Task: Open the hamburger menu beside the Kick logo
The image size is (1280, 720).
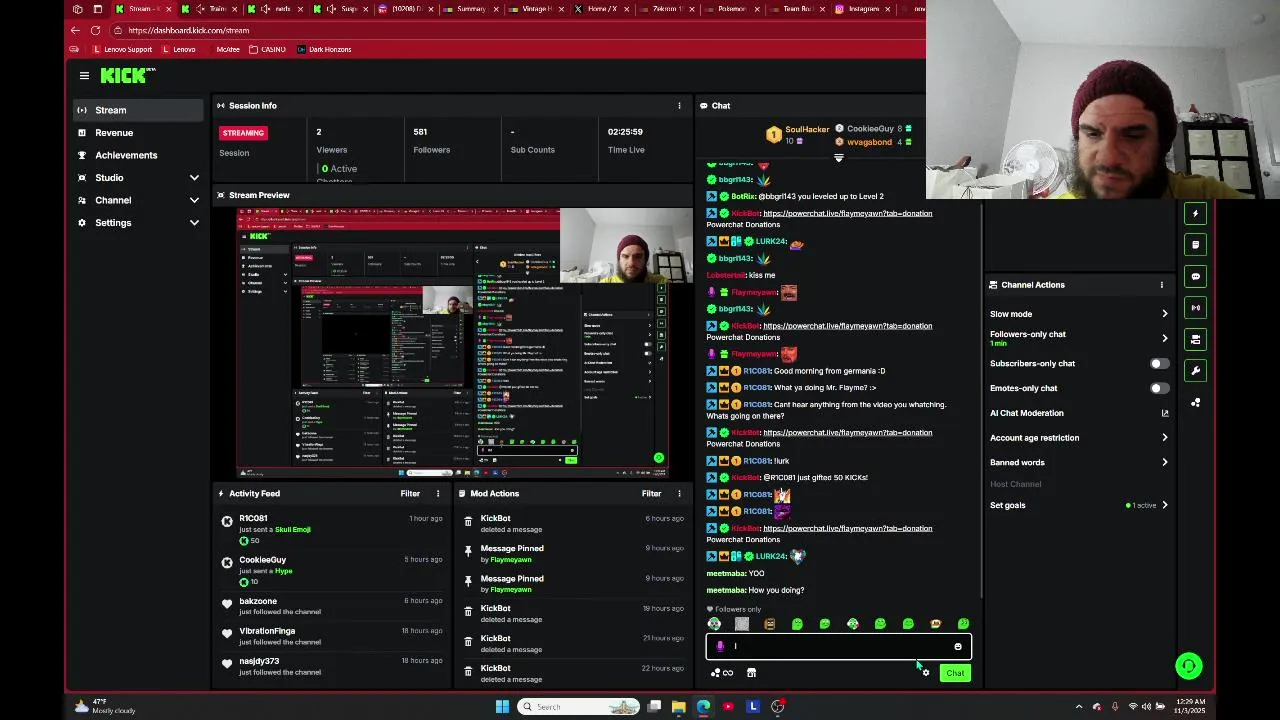Action: [x=84, y=75]
